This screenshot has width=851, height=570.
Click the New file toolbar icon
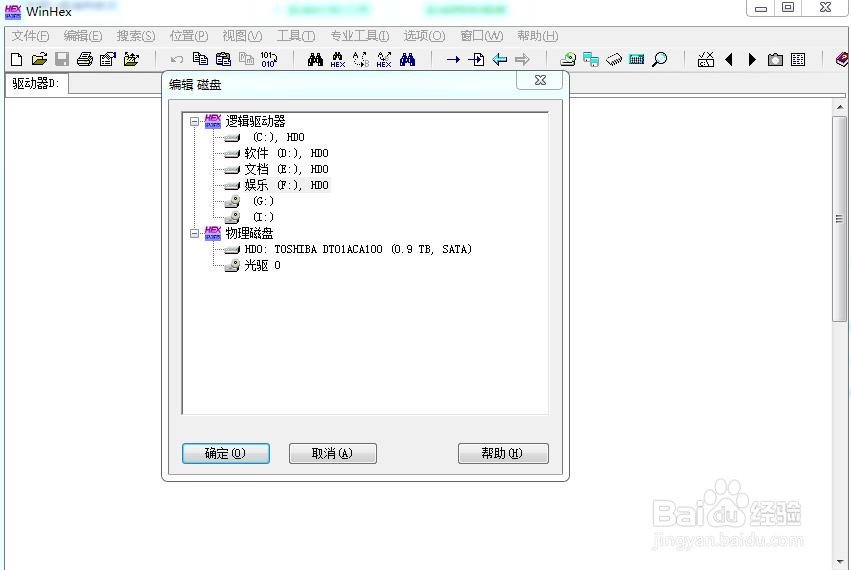[x=16, y=59]
